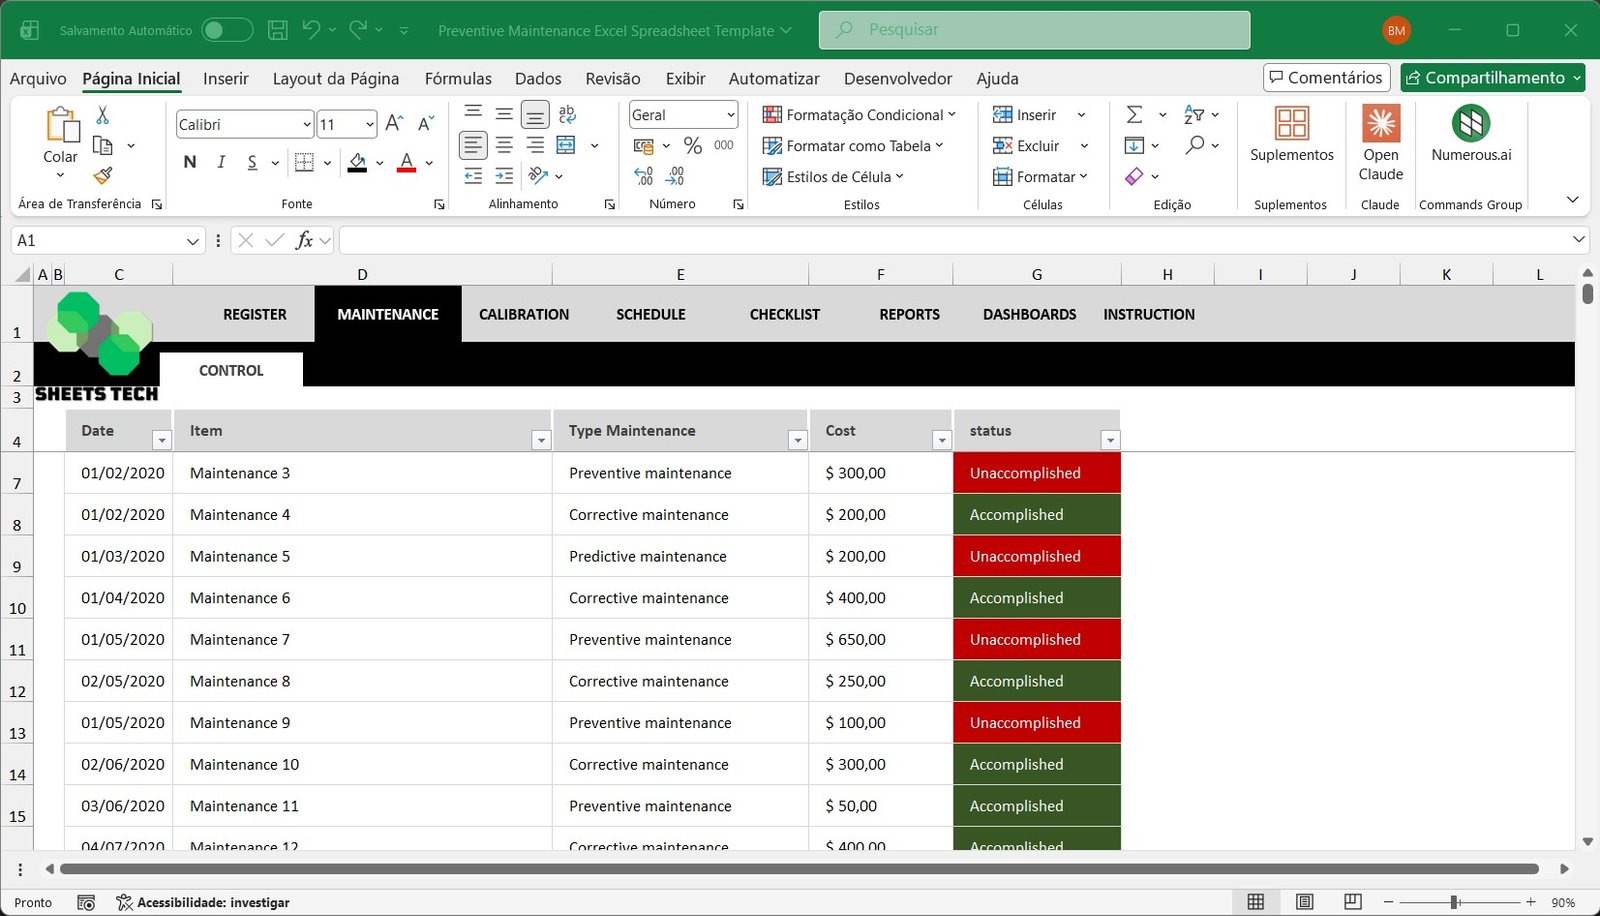Screen dimensions: 1600x916
Task: Select the percent number format icon
Action: (x=692, y=145)
